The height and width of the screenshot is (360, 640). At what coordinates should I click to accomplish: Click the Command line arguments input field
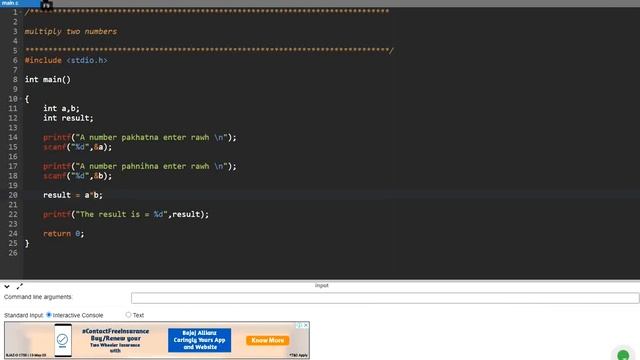[384, 298]
